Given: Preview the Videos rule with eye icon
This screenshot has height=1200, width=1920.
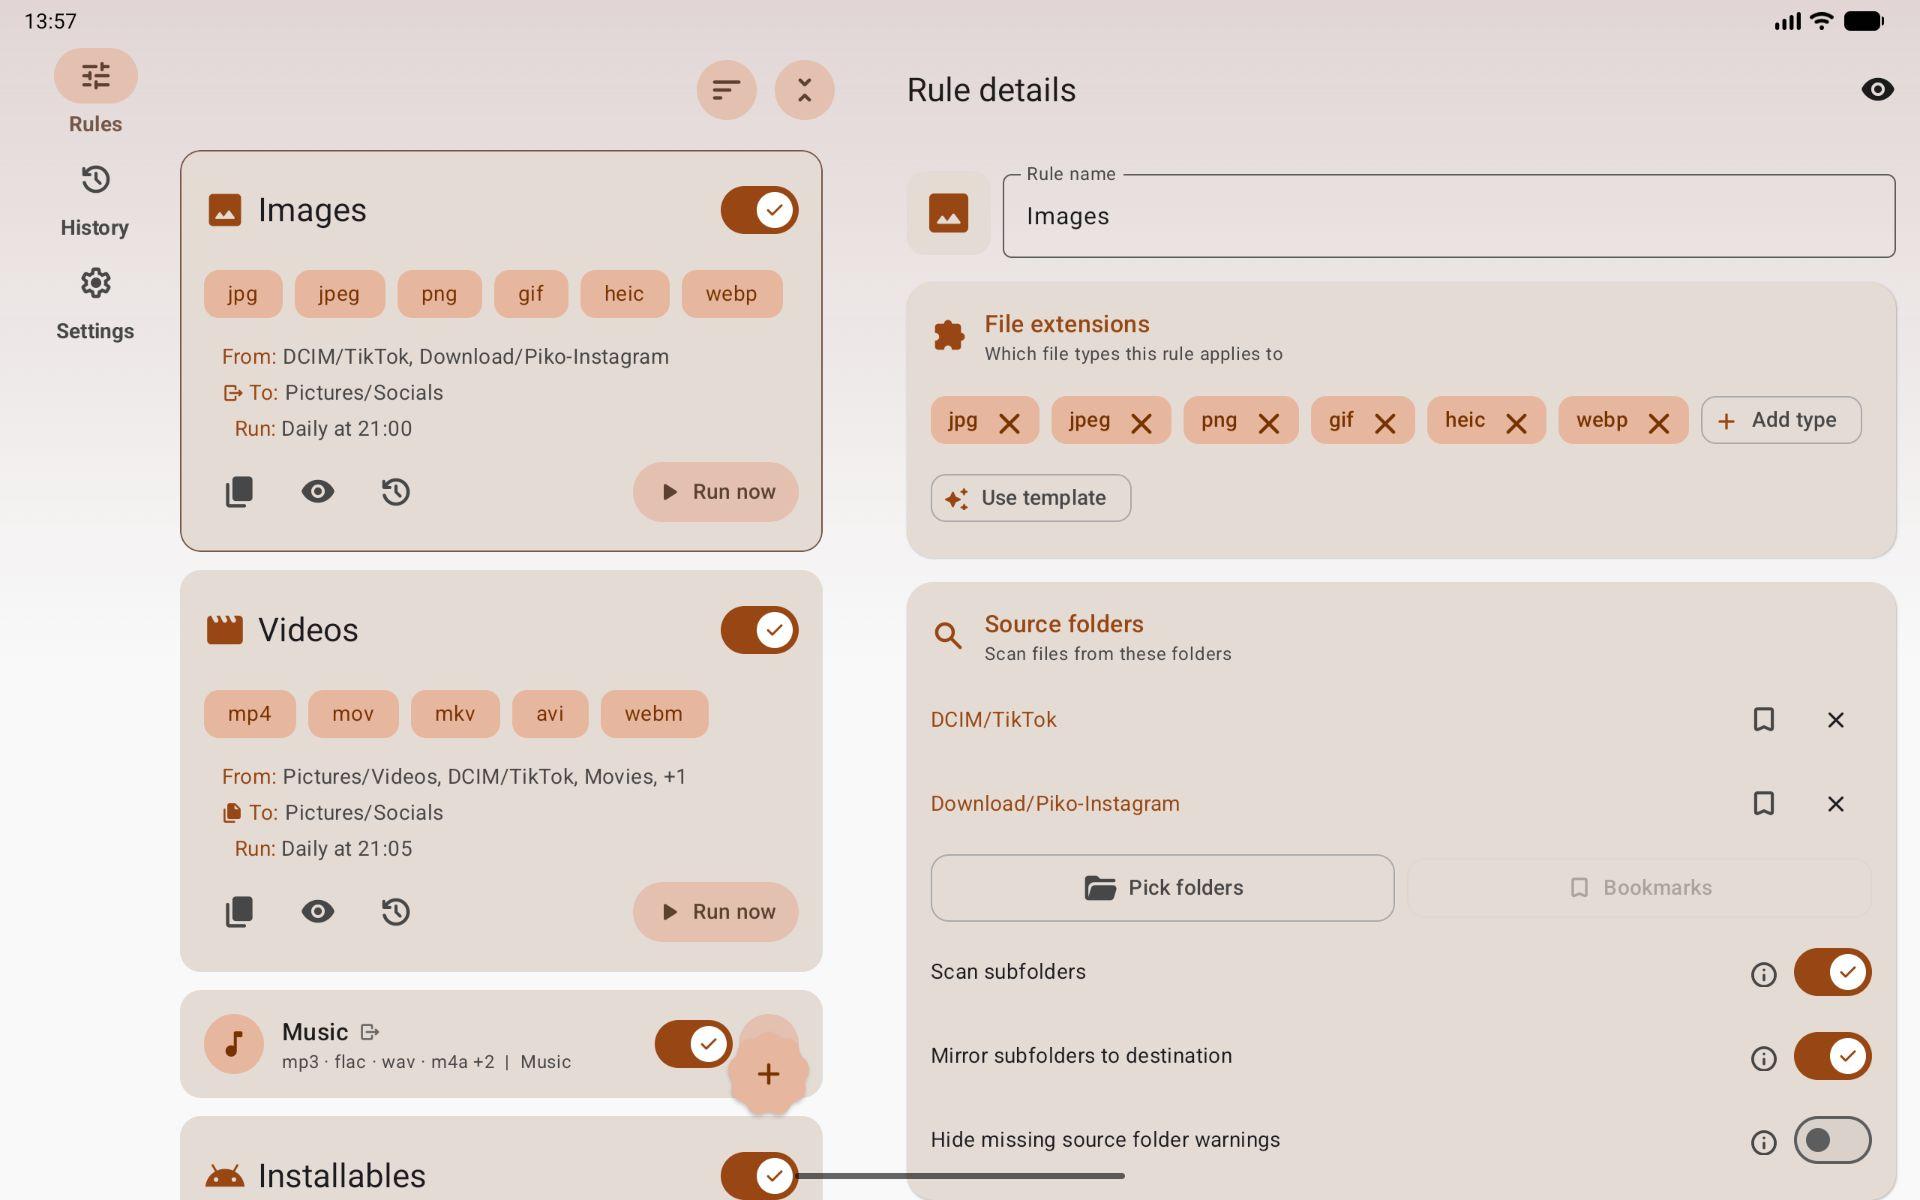Looking at the screenshot, I should [x=318, y=911].
